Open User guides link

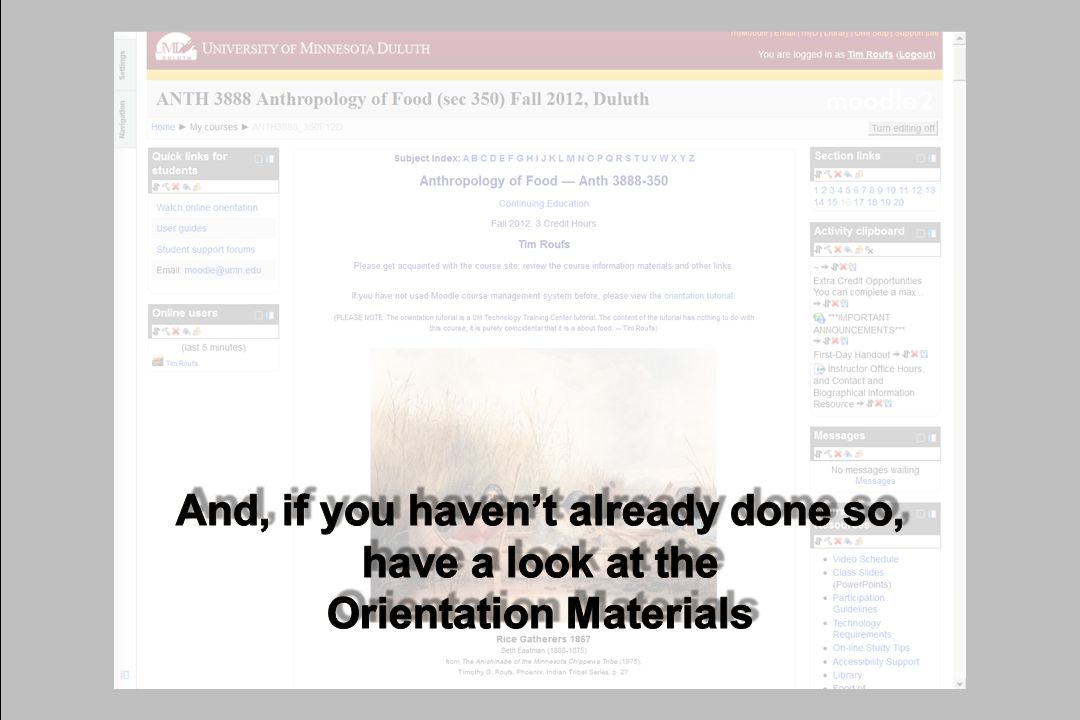click(181, 228)
